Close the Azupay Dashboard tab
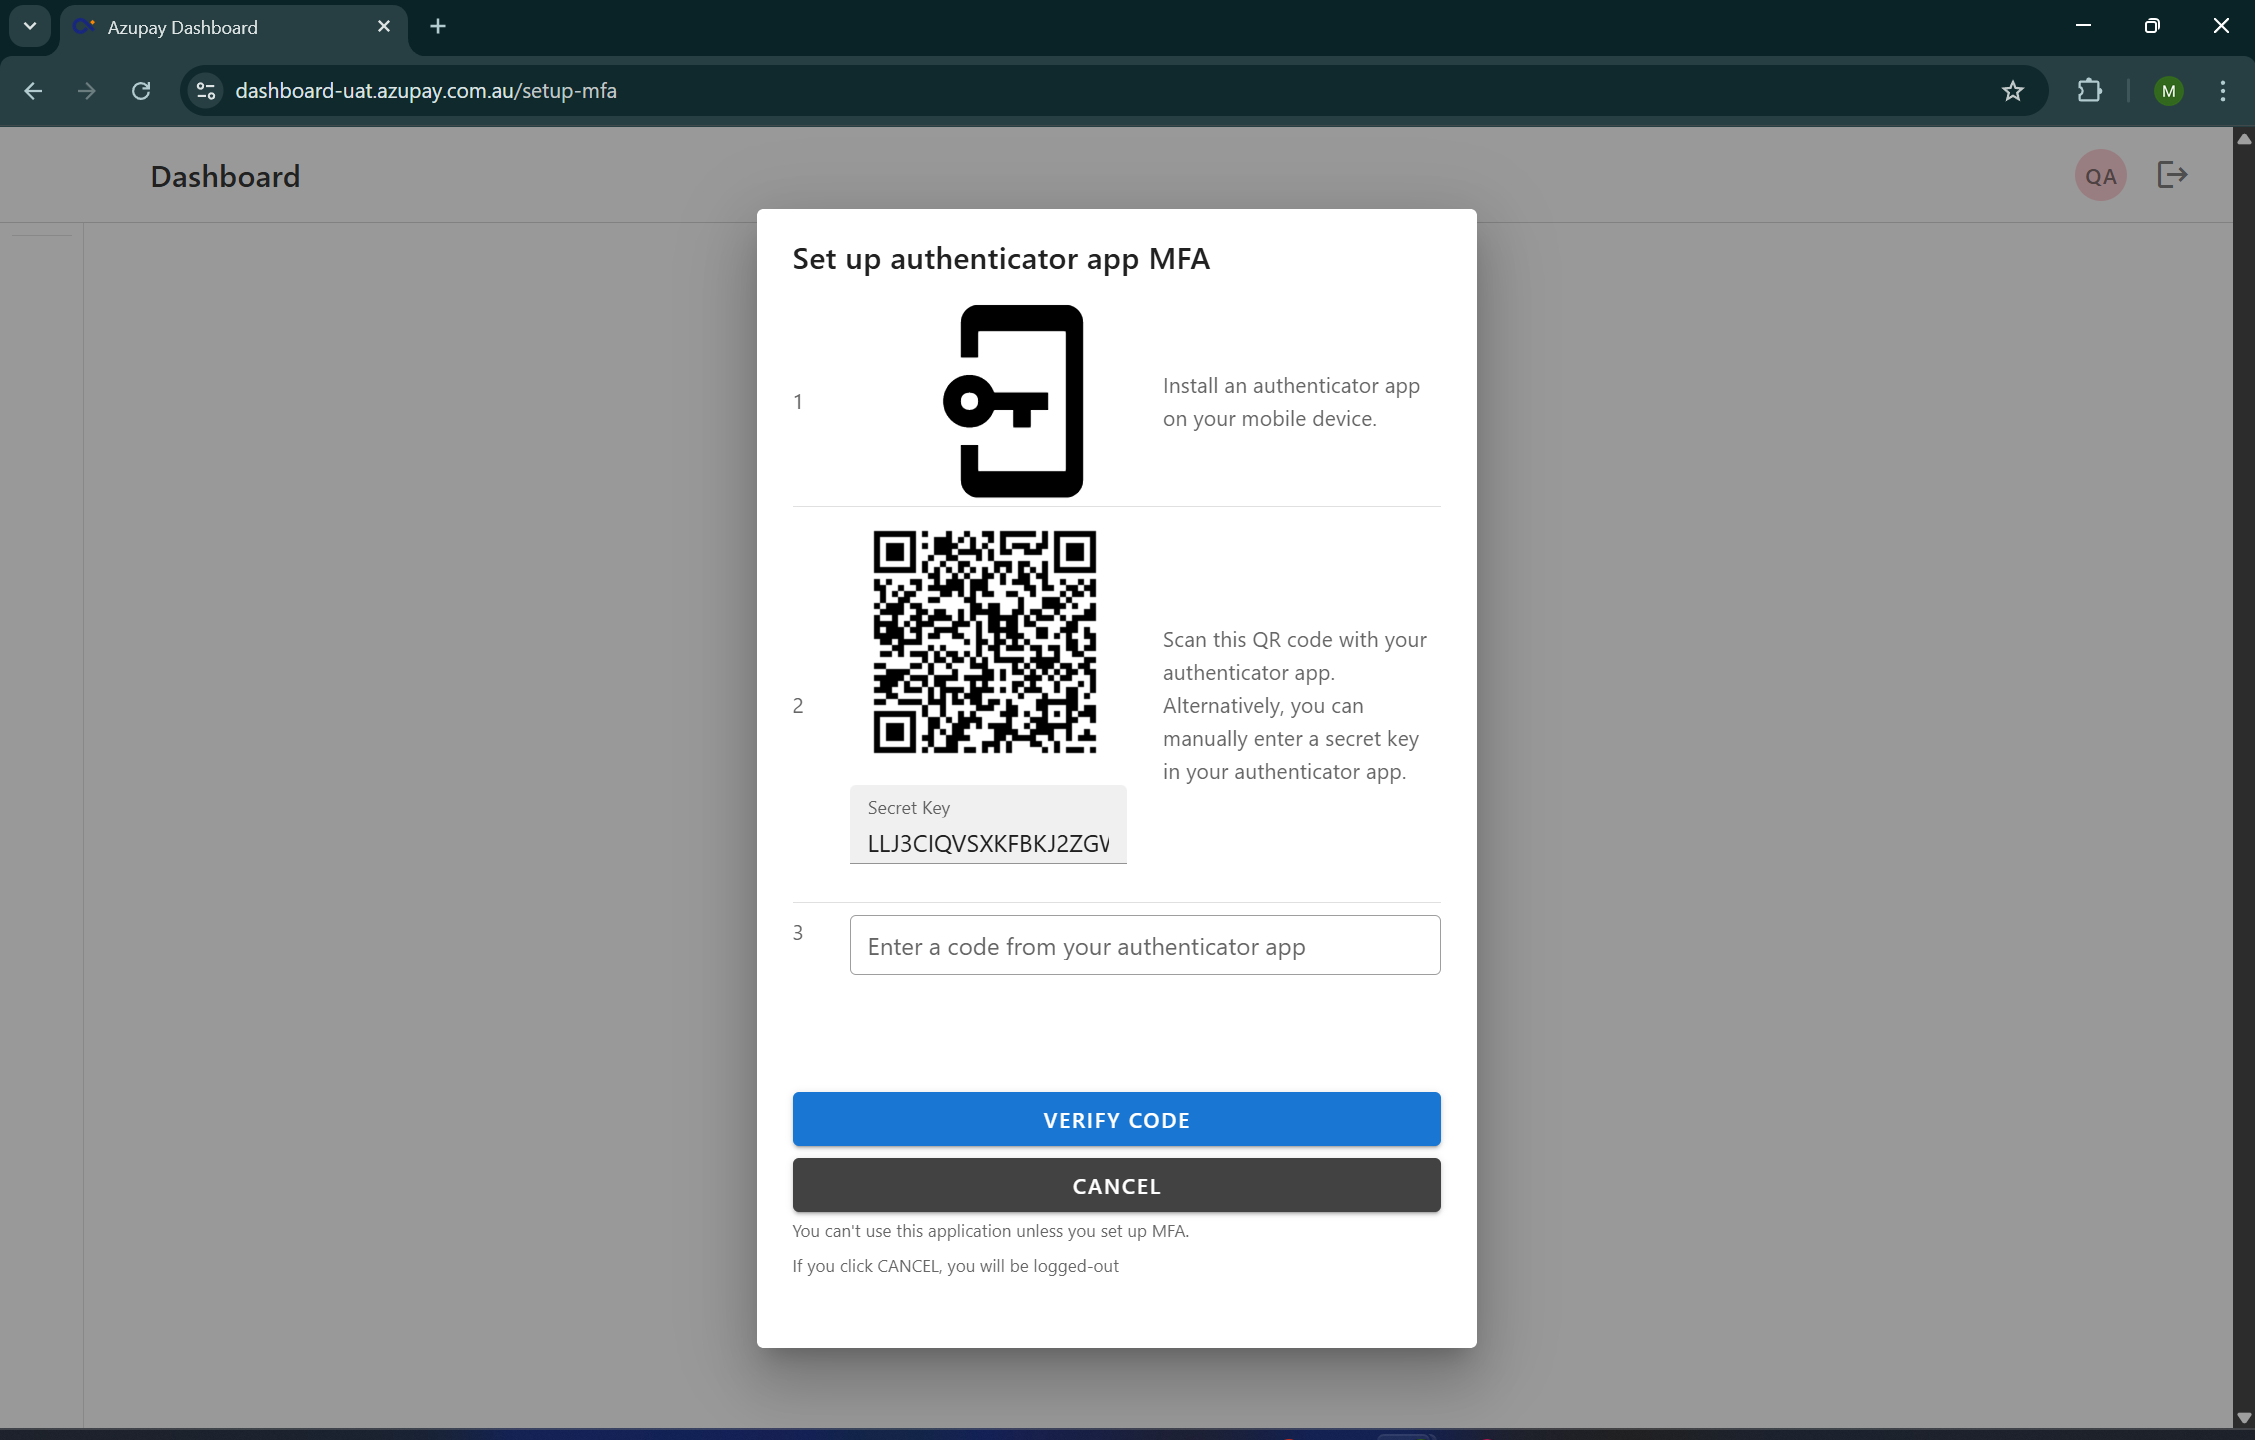 pyautogui.click(x=384, y=27)
